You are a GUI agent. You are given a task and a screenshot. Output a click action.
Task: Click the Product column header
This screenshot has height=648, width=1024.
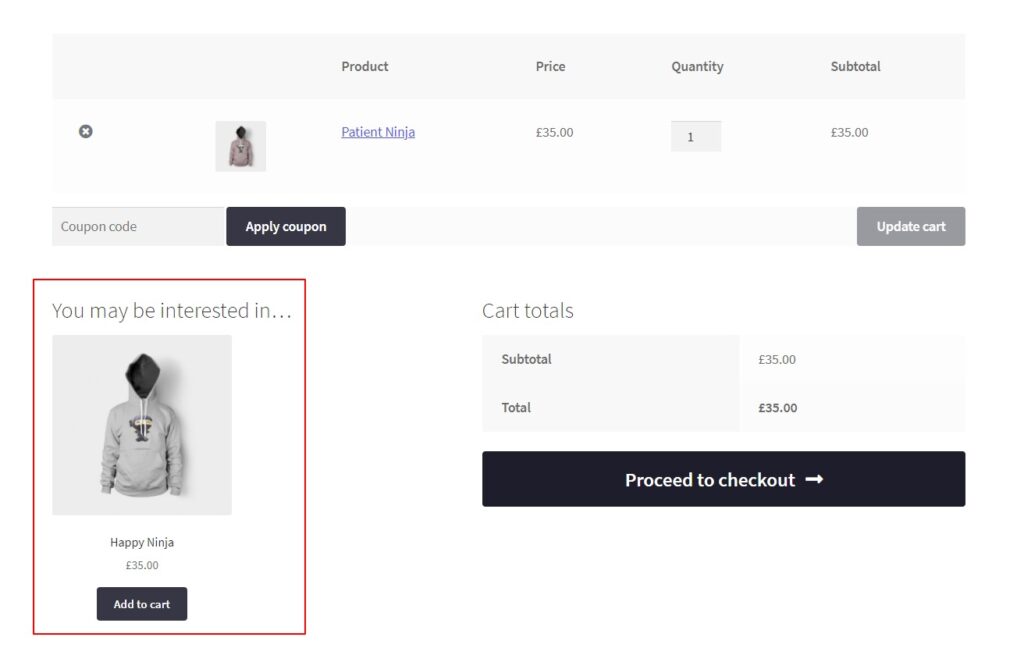tap(365, 66)
